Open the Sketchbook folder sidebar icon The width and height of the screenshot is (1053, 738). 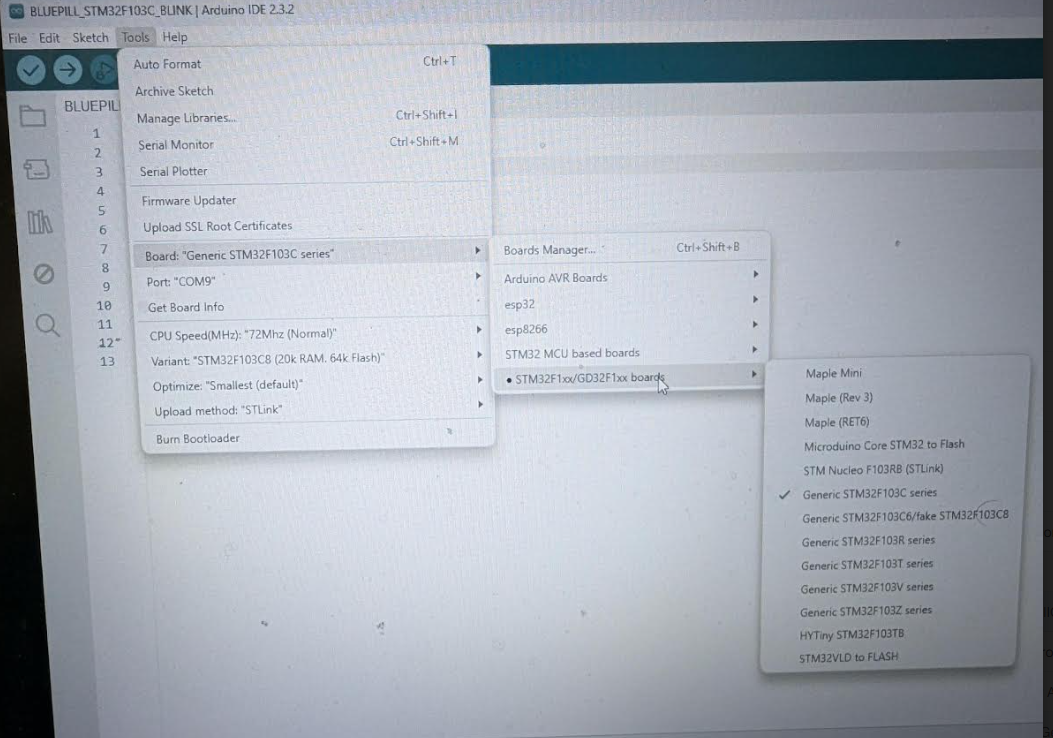(32, 116)
